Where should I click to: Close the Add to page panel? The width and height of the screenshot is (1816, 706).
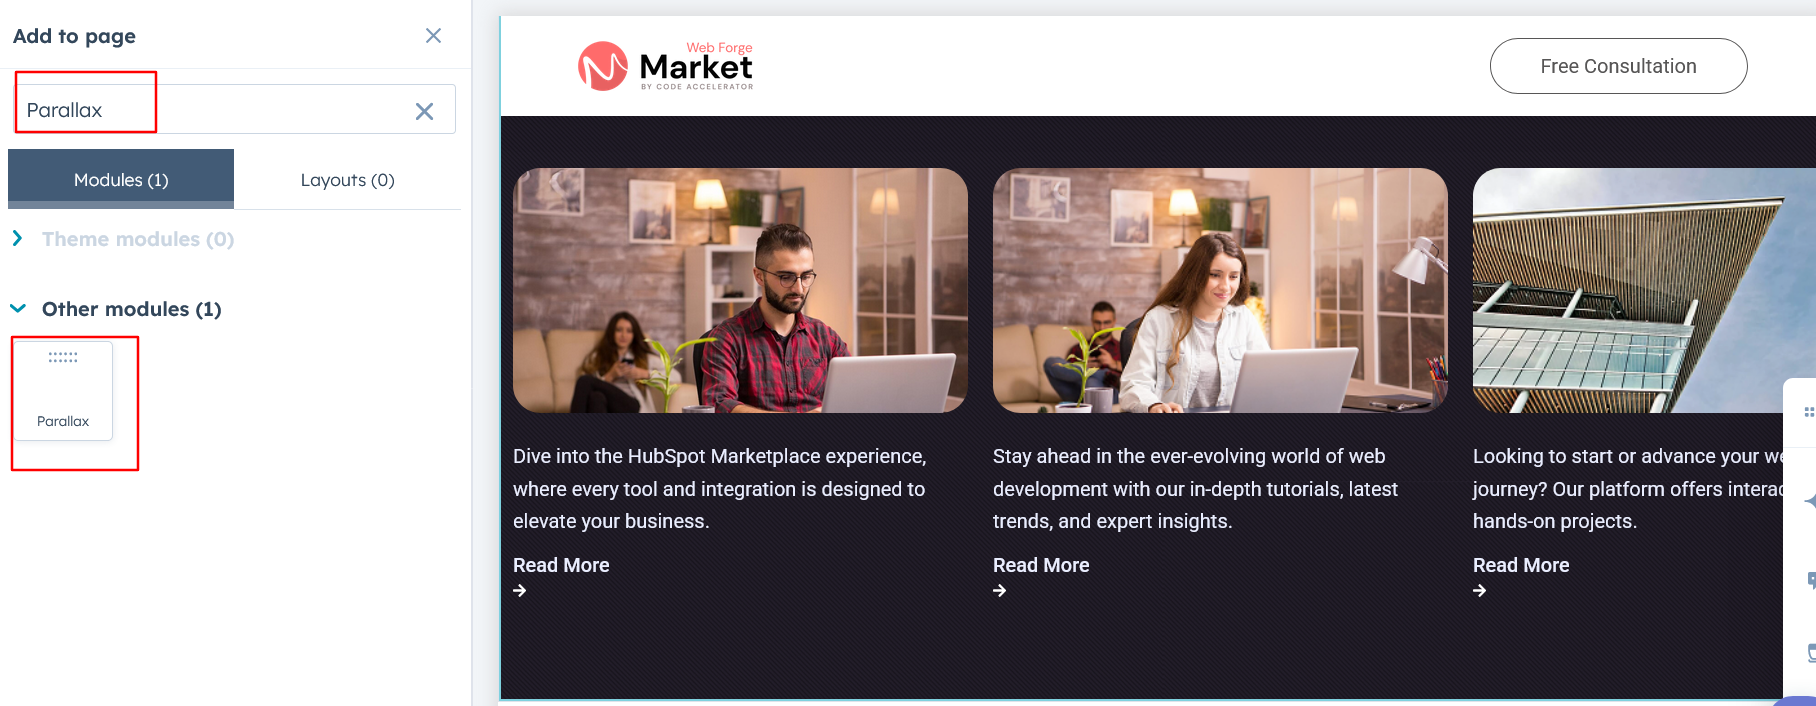[x=433, y=36]
